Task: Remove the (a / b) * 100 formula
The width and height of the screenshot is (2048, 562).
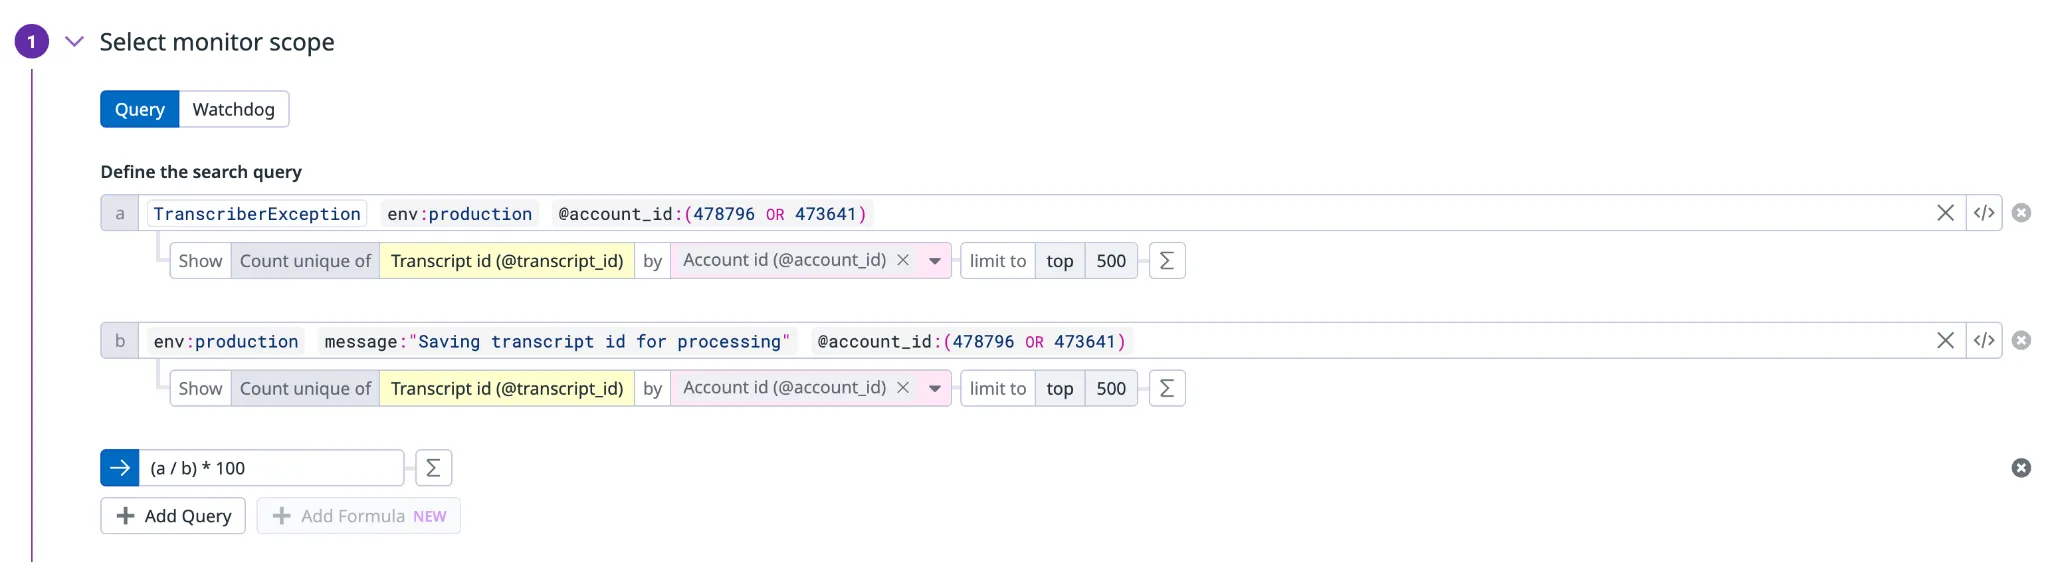Action: (x=2021, y=468)
